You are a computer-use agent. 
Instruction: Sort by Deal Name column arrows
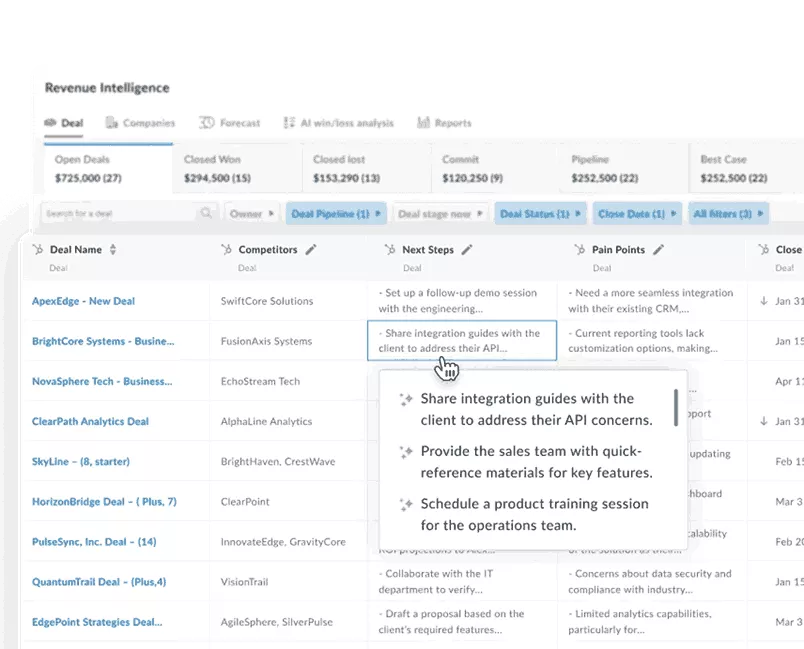pyautogui.click(x=113, y=250)
